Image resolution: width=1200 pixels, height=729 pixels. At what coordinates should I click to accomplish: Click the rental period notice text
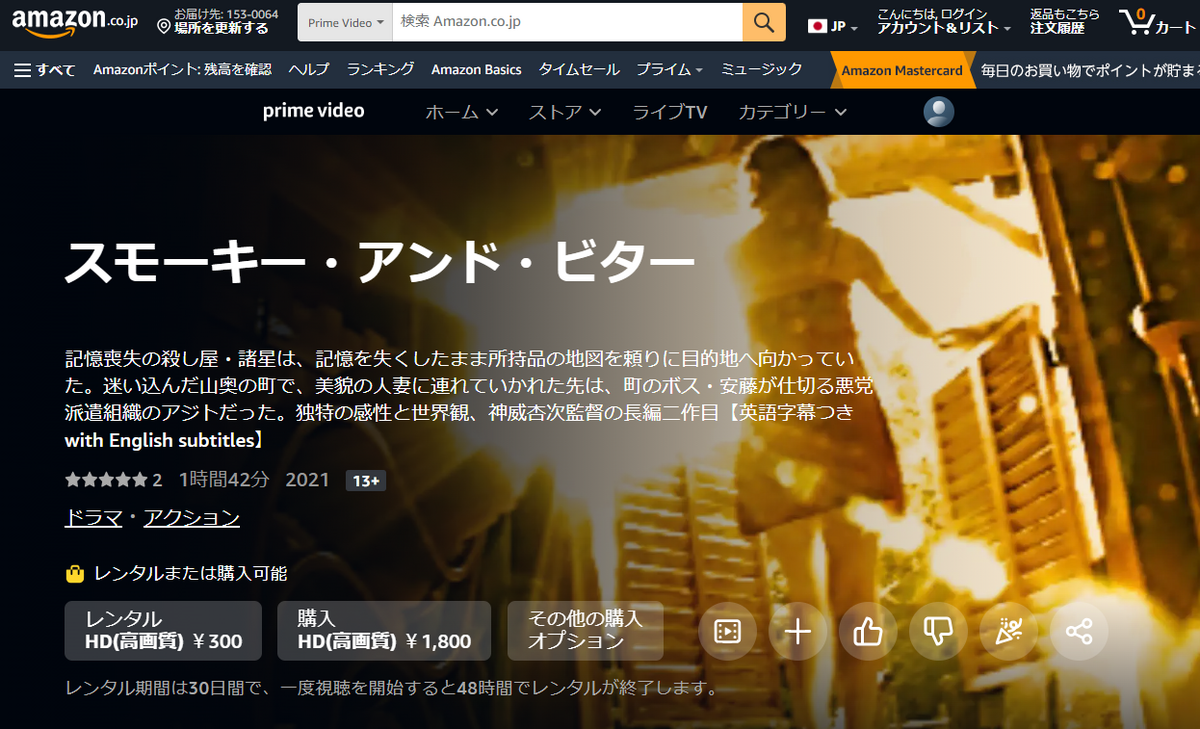(x=391, y=689)
